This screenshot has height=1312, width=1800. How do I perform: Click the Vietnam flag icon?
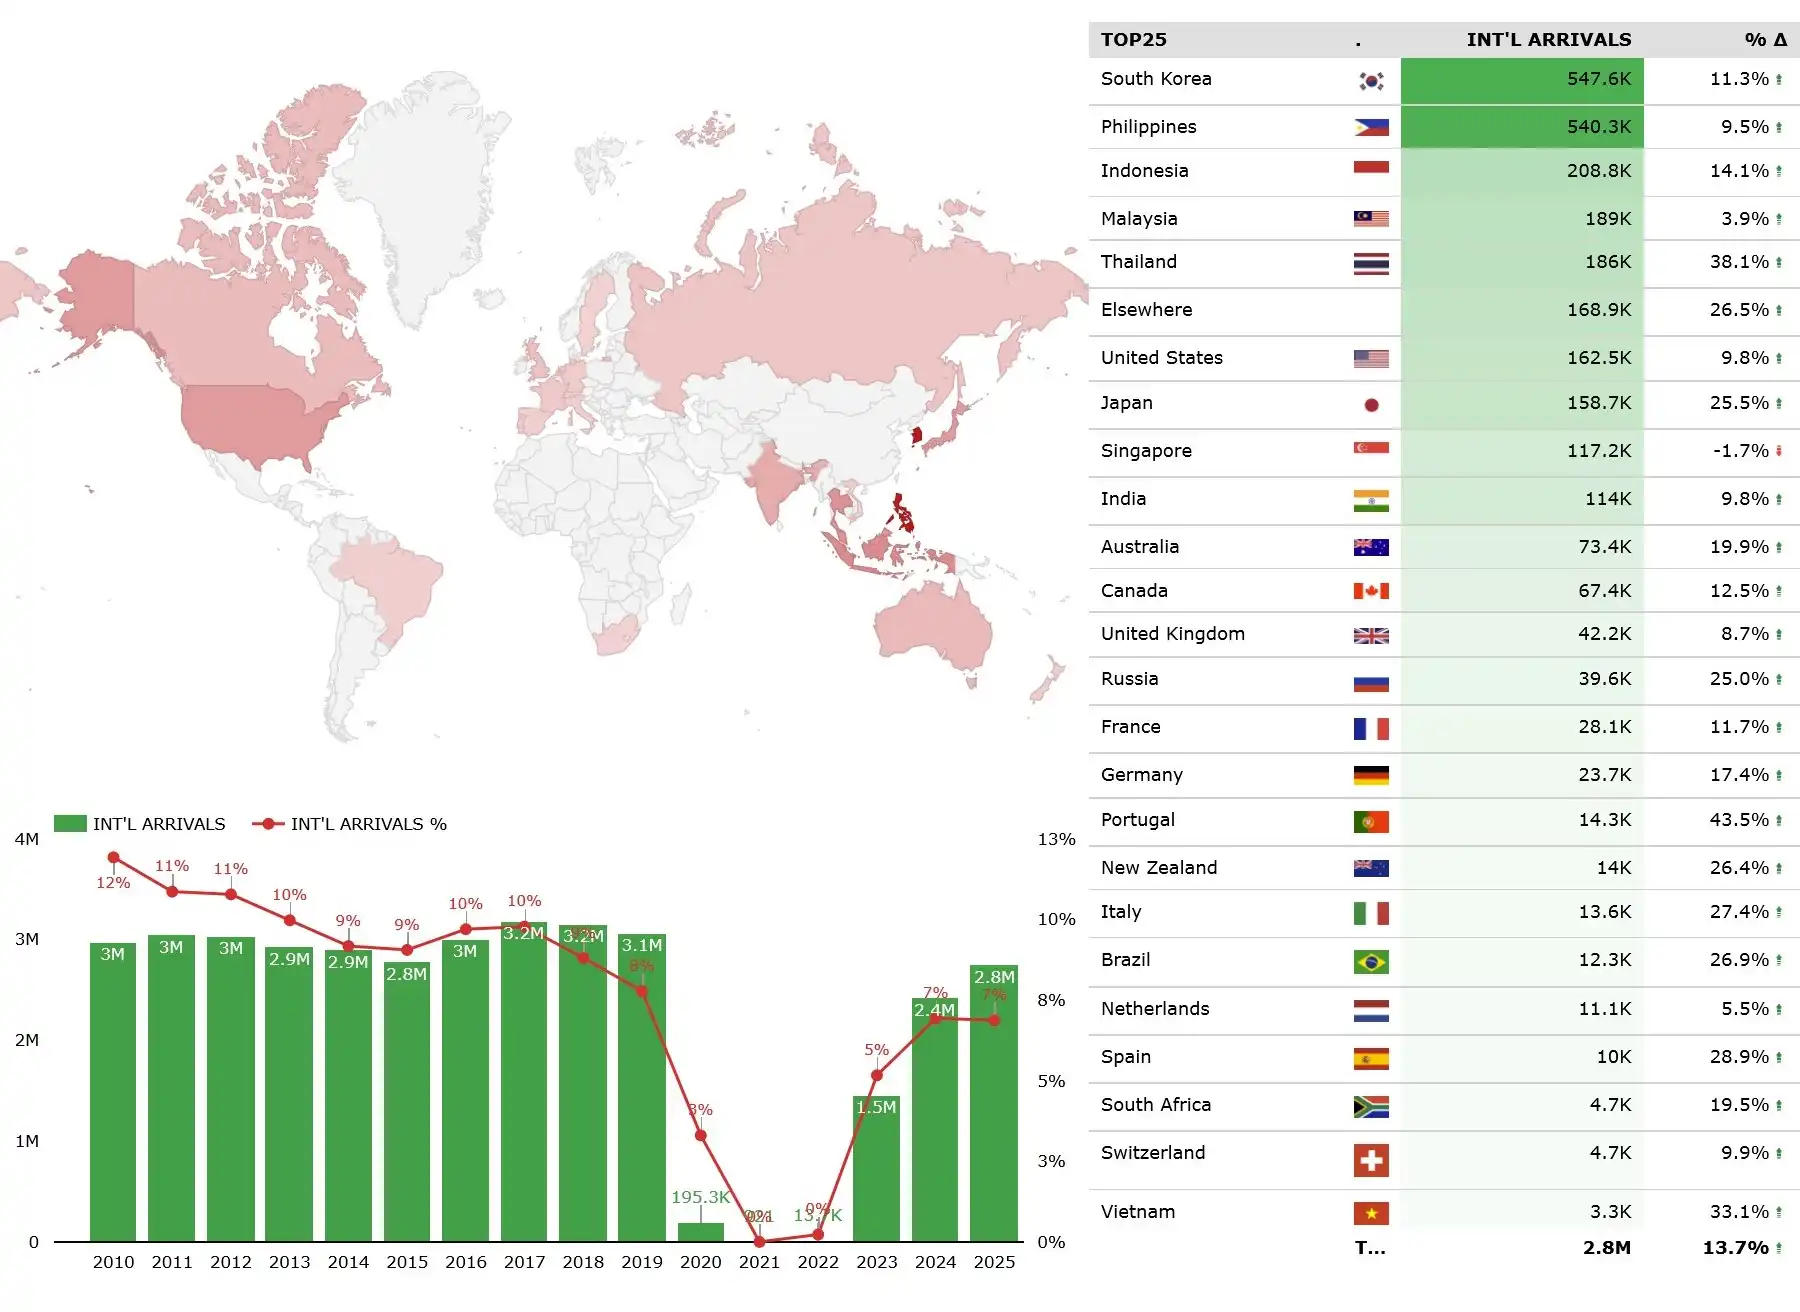click(x=1371, y=1213)
